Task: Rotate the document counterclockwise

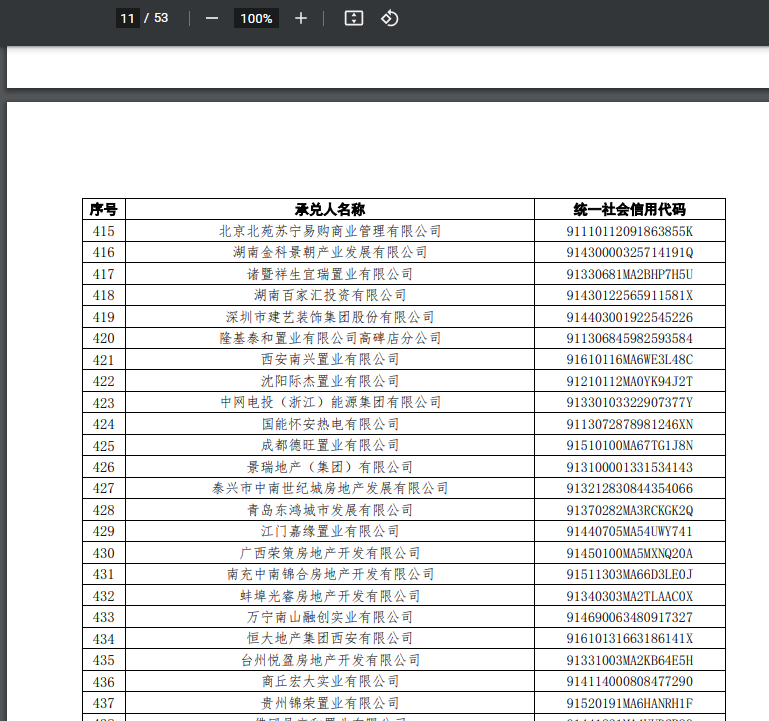Action: click(x=389, y=19)
